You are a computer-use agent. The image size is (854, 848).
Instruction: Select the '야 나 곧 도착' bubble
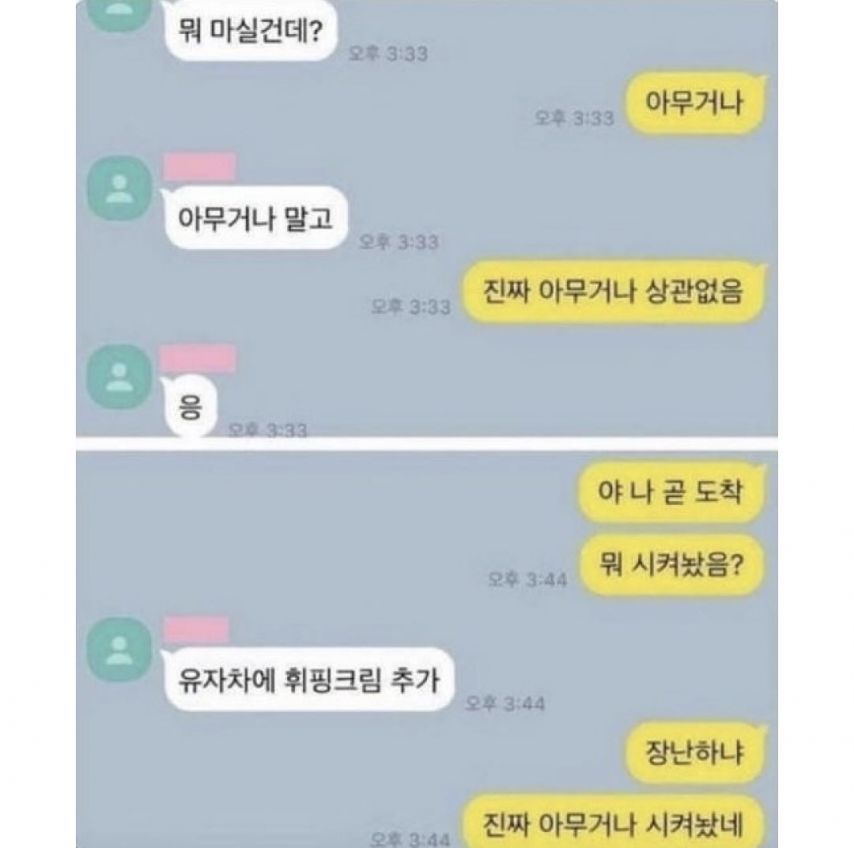pos(671,492)
